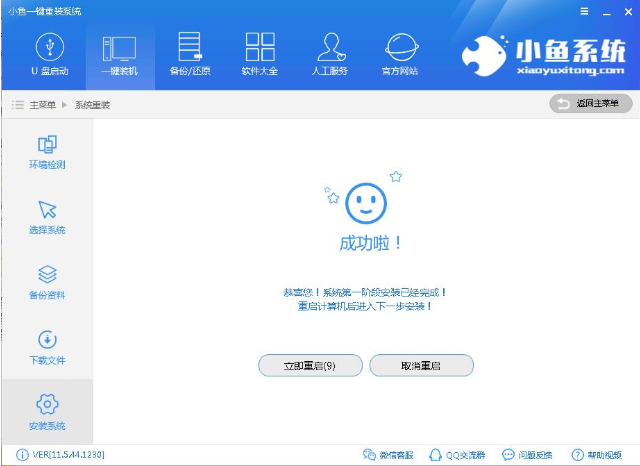
Task: Open the QQ交流群 chat group link
Action: point(458,455)
